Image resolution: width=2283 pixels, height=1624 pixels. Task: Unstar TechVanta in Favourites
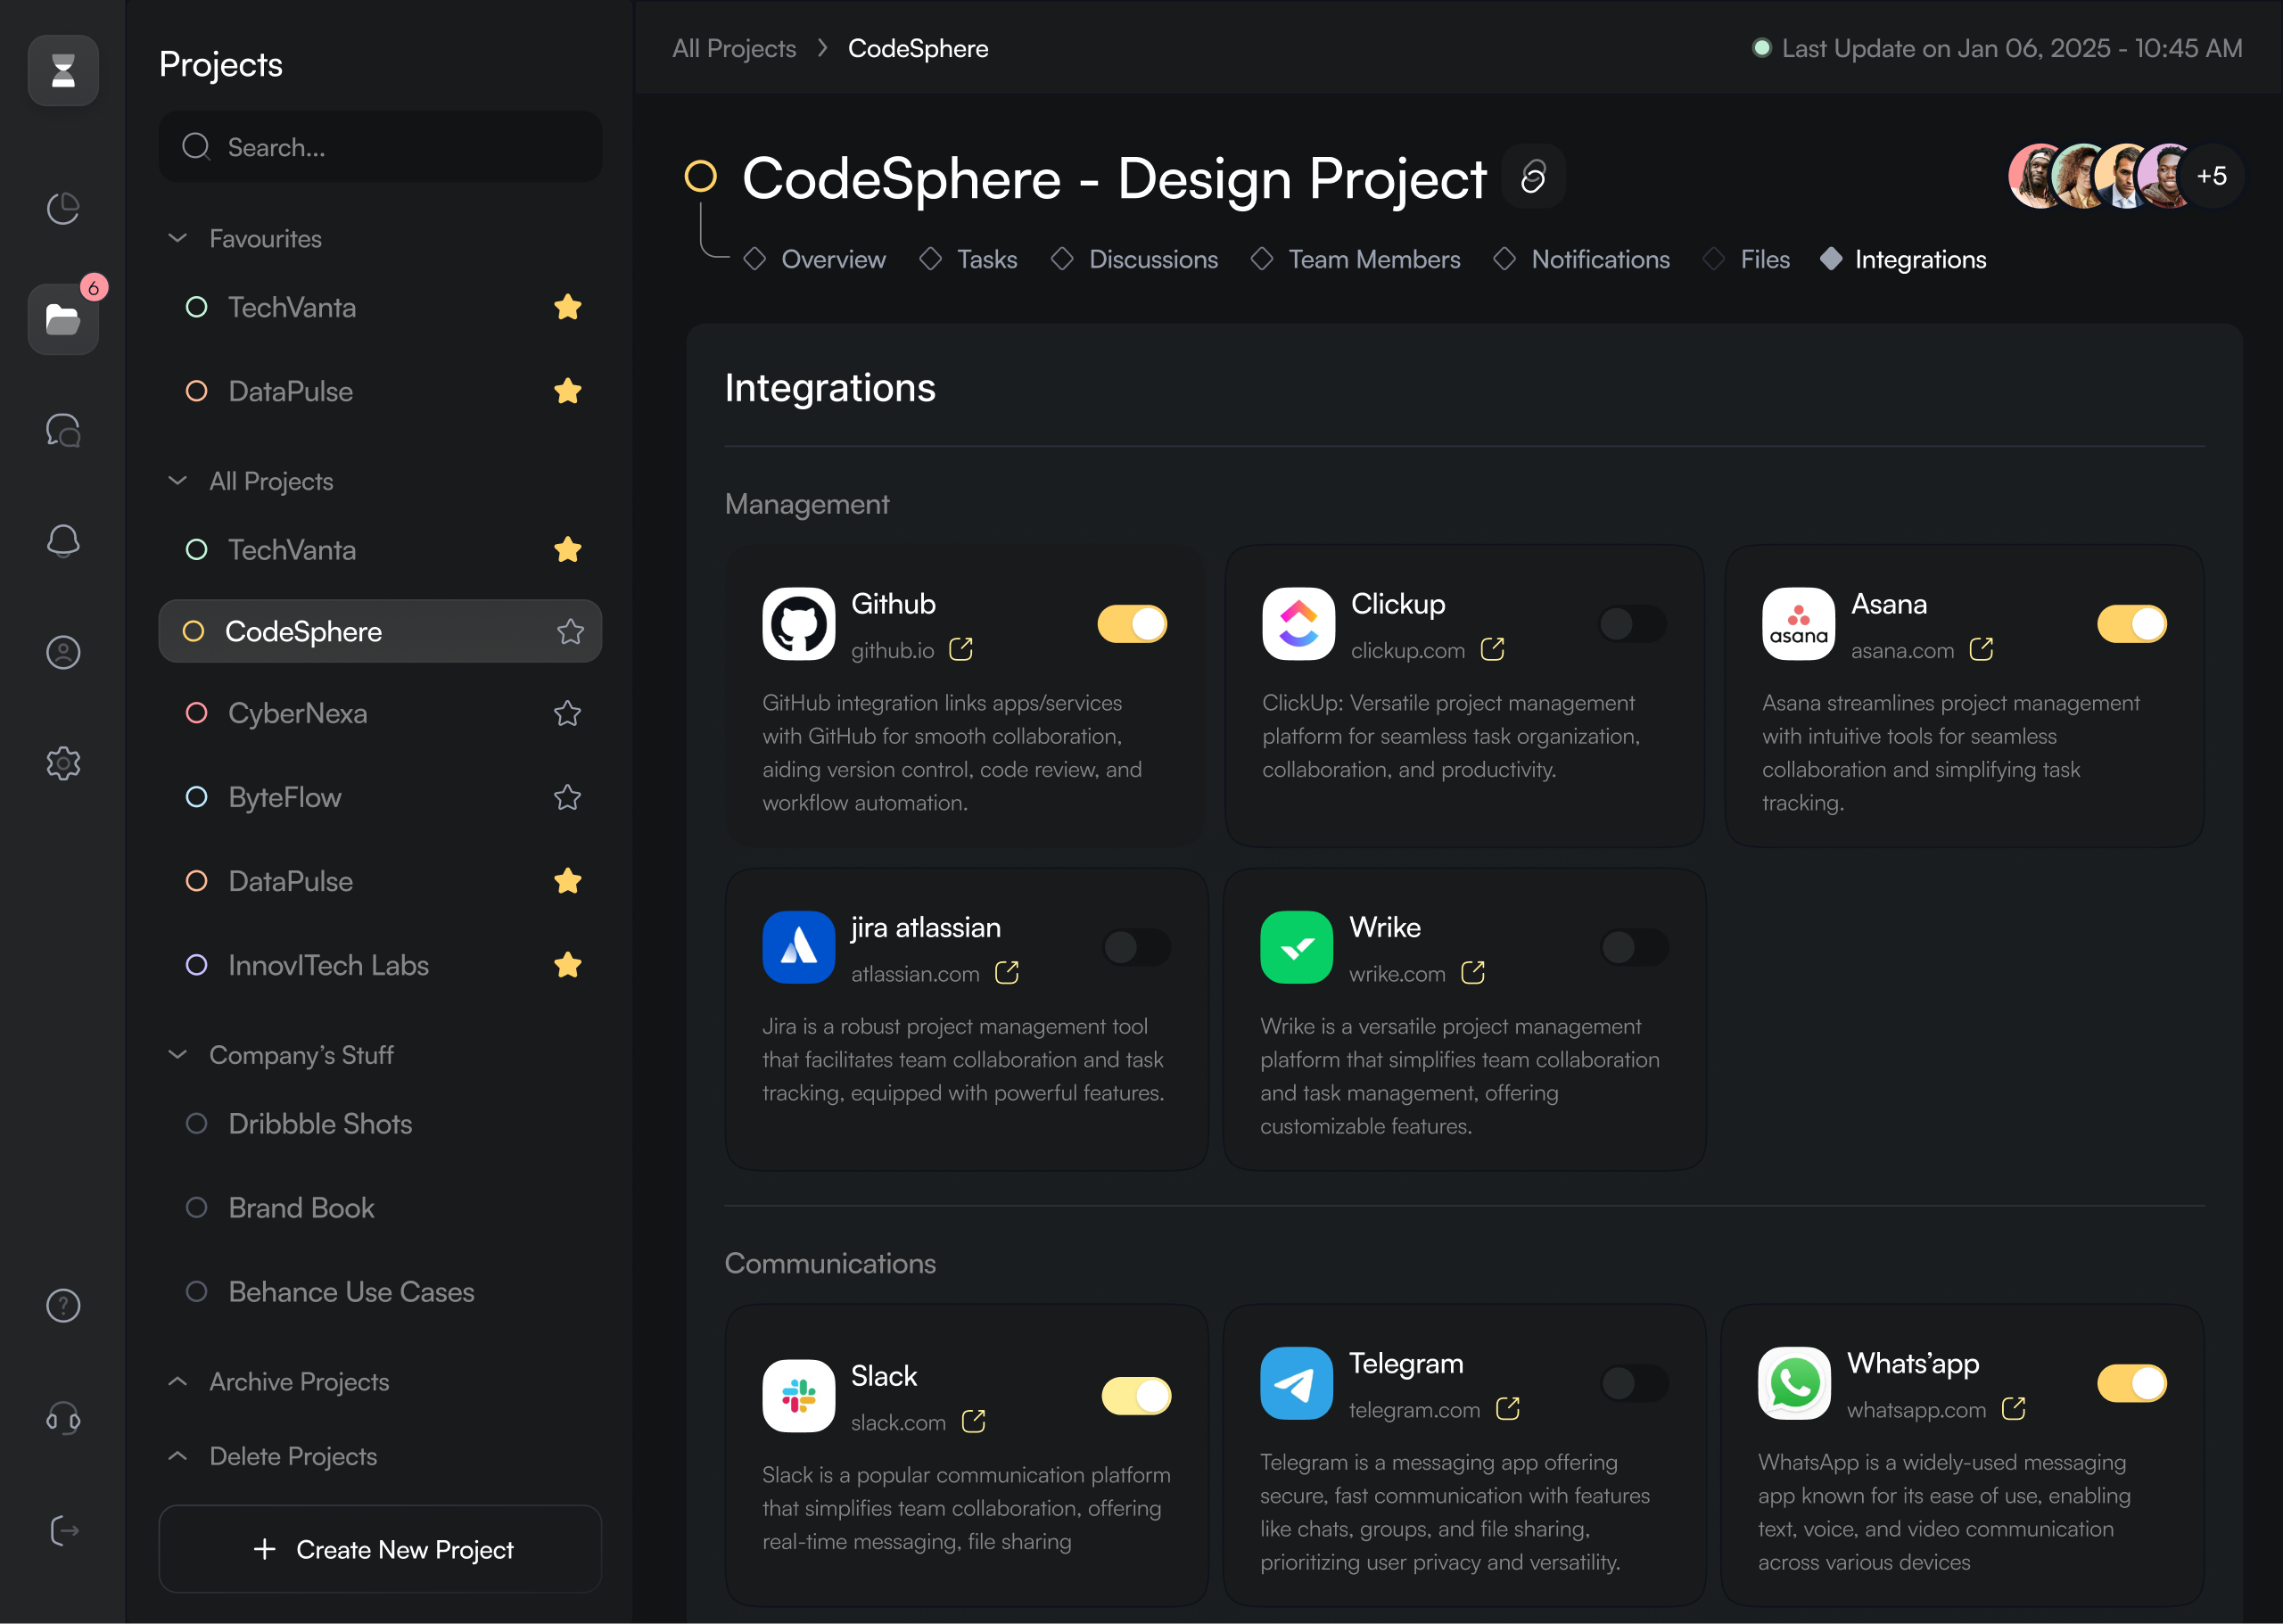568,307
